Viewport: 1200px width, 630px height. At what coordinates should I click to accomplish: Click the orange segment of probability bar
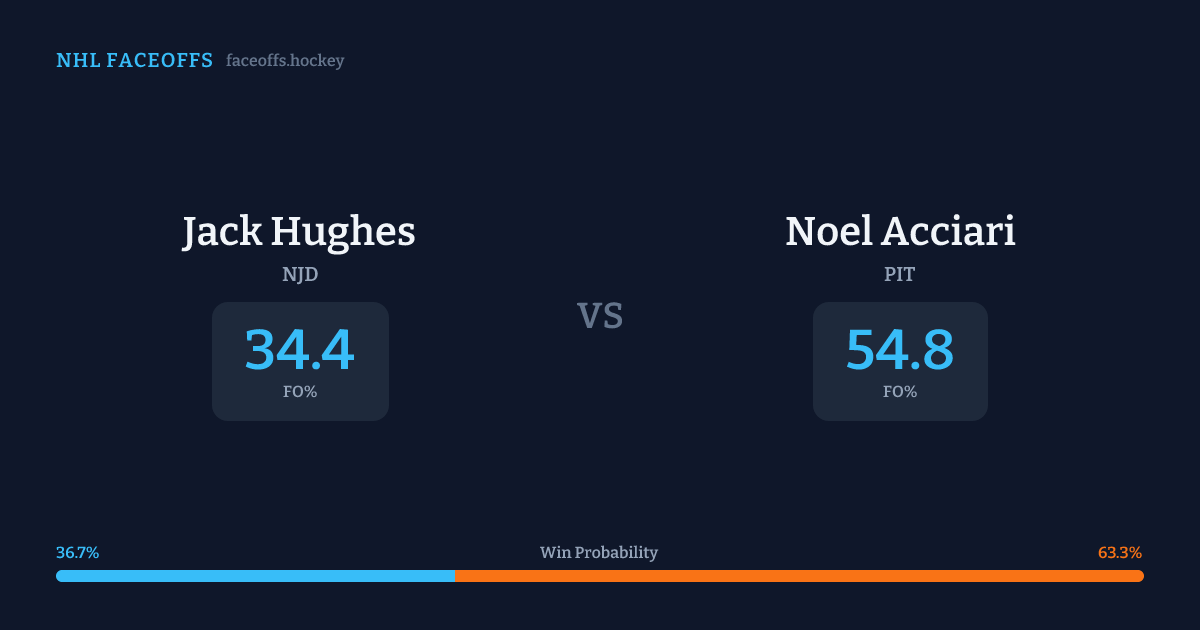pyautogui.click(x=800, y=576)
